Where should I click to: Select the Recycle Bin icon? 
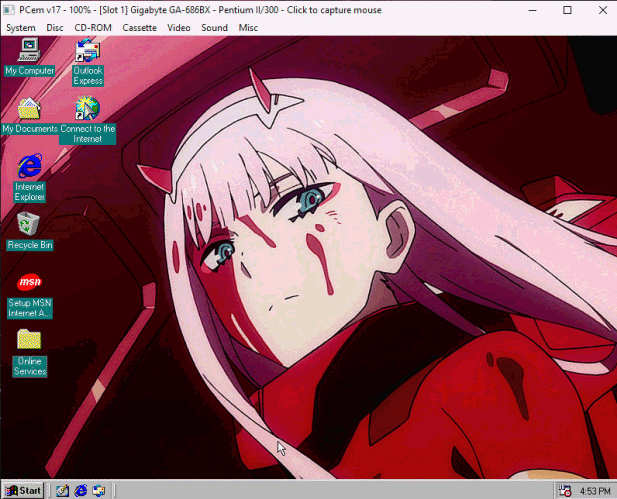pos(28,224)
